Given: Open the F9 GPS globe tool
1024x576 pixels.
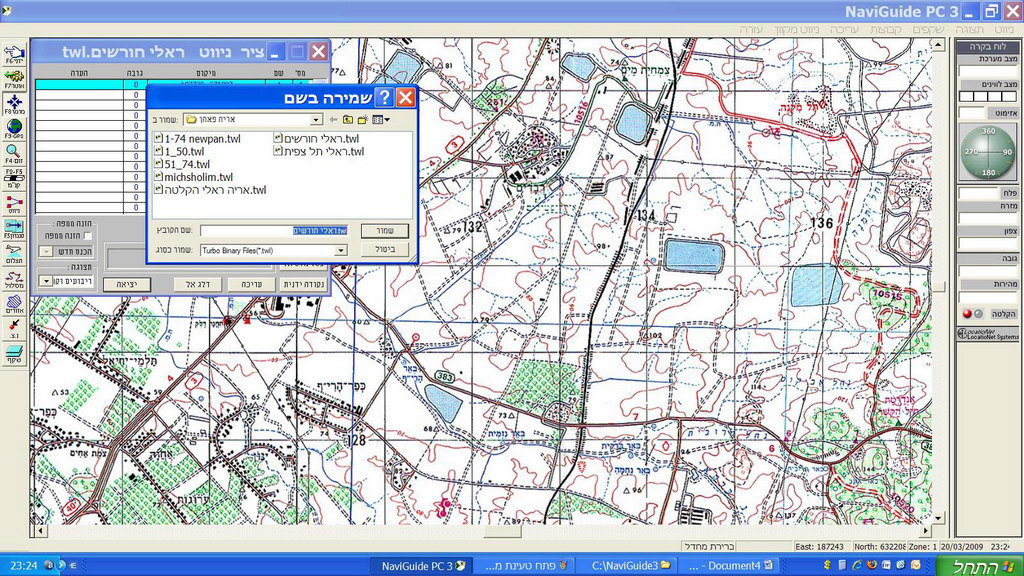Looking at the screenshot, I should pos(14,129).
